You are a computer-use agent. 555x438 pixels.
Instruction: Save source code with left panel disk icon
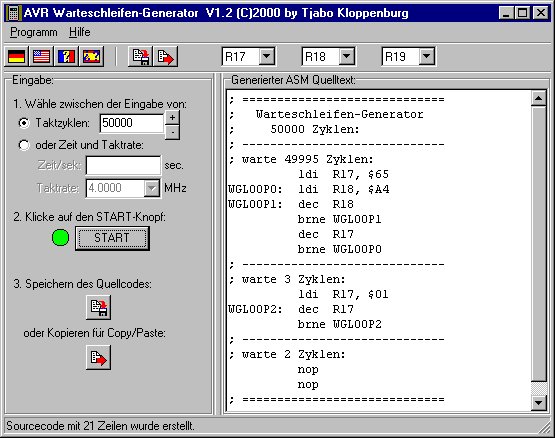98,307
